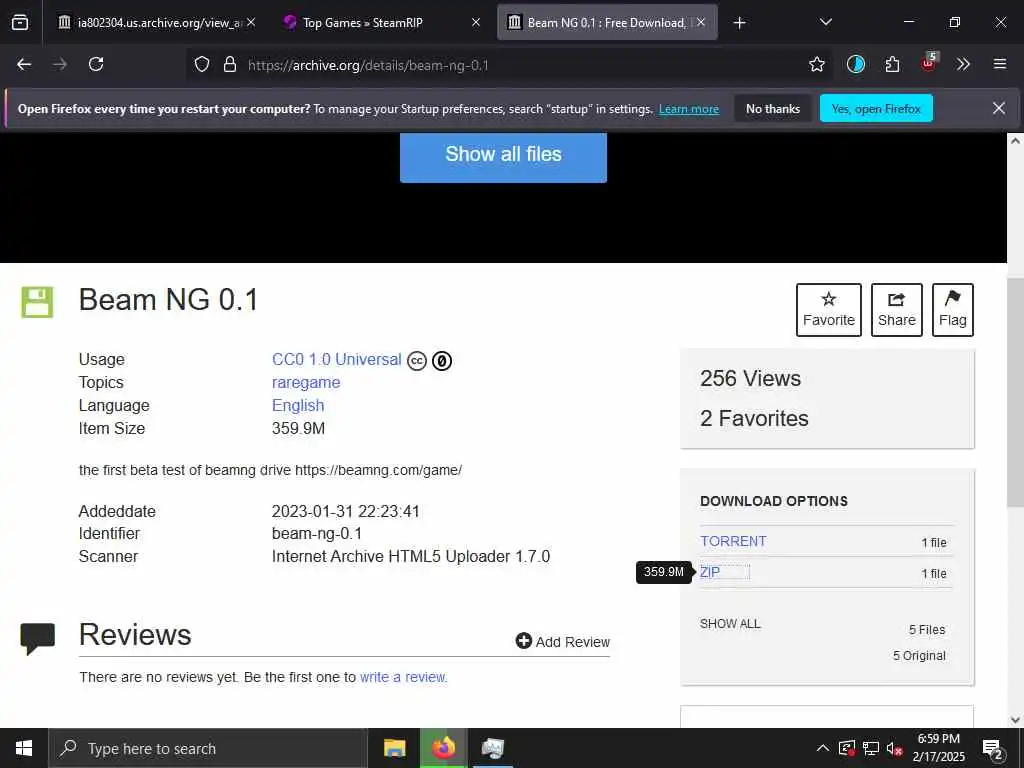Open the third taskbar app icon
1024x768 pixels.
pos(492,748)
